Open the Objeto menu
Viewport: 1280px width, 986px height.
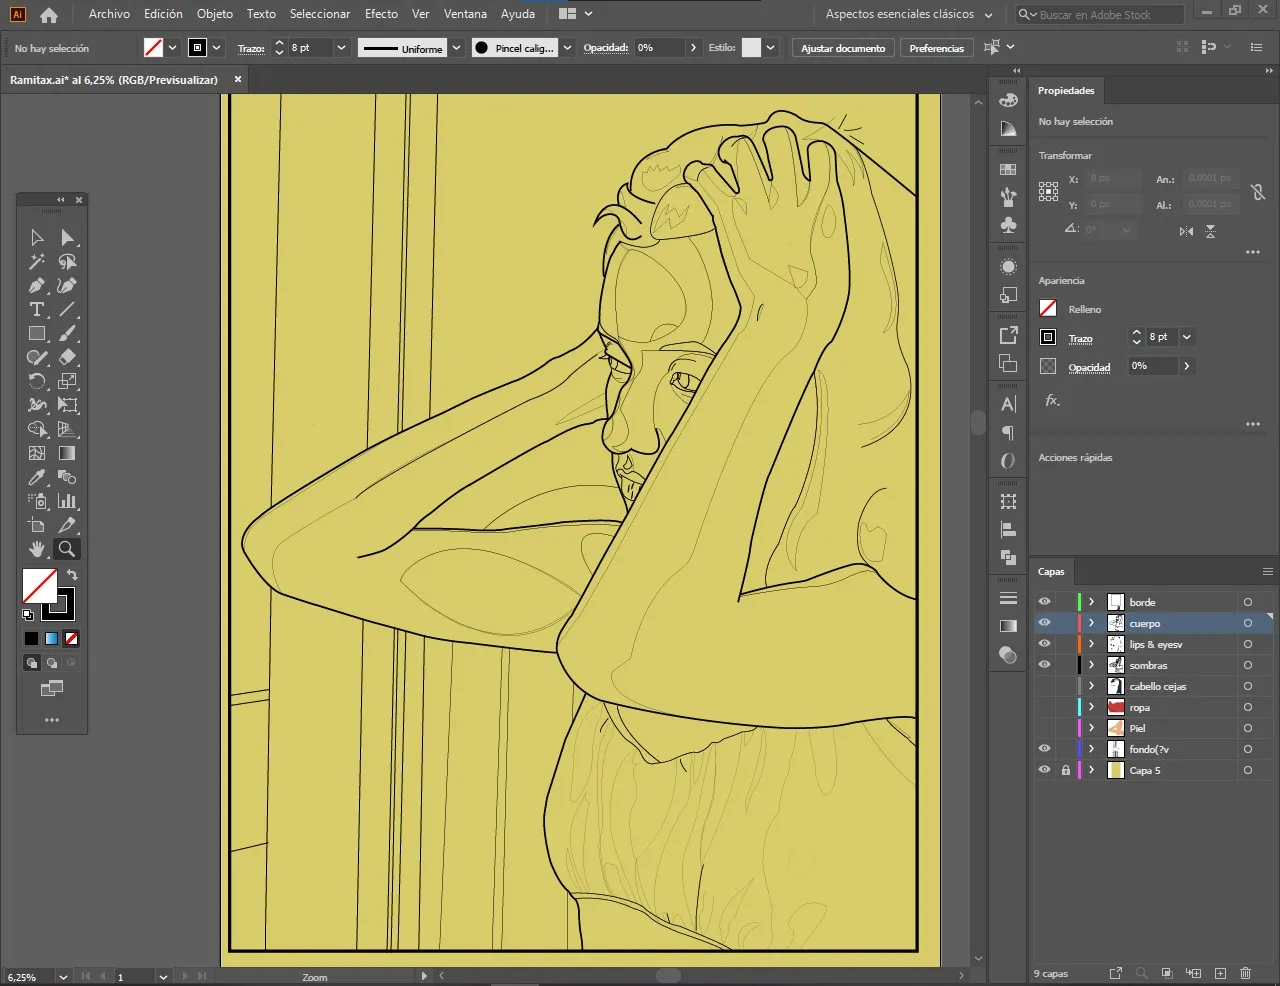[x=215, y=14]
